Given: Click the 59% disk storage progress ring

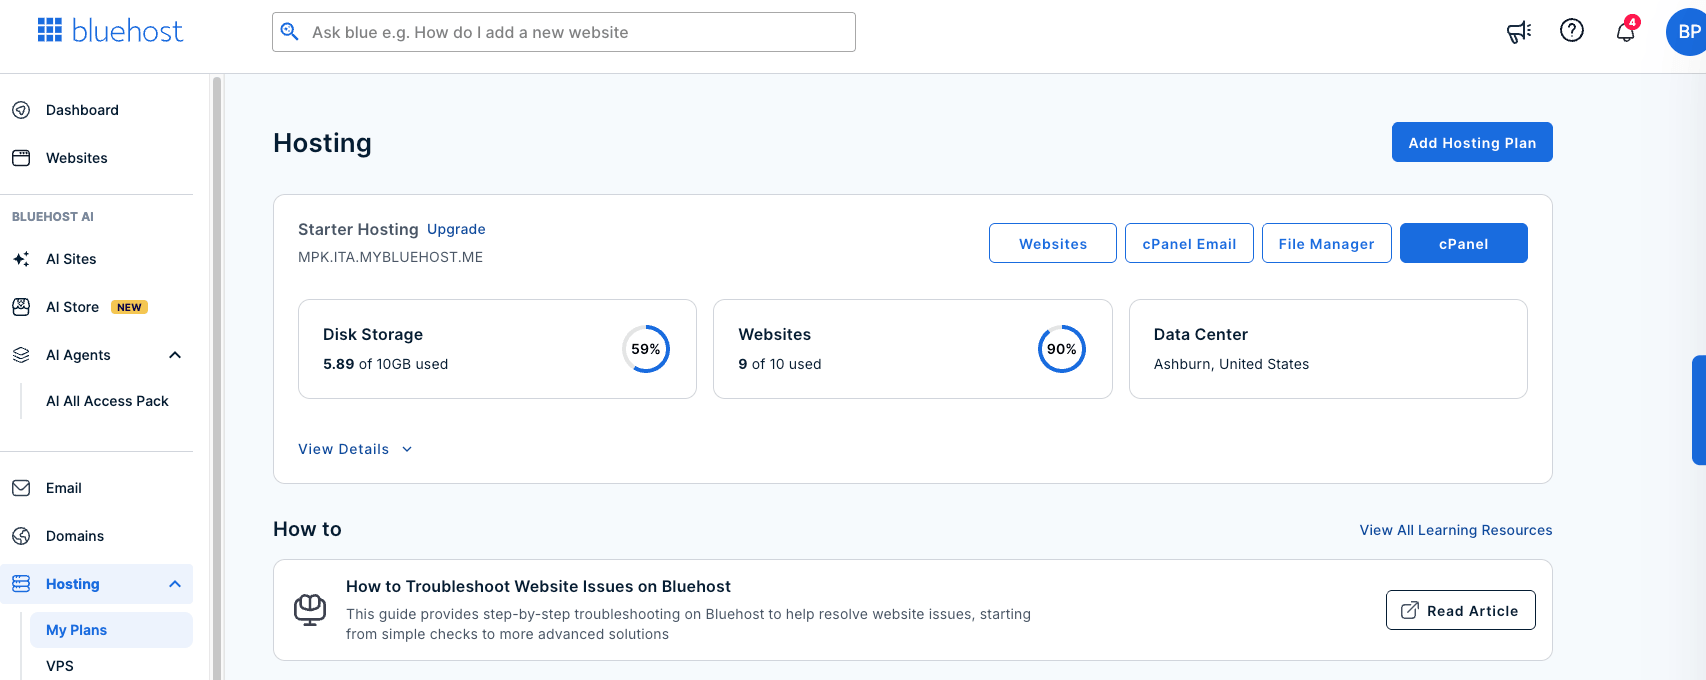Looking at the screenshot, I should pos(646,349).
